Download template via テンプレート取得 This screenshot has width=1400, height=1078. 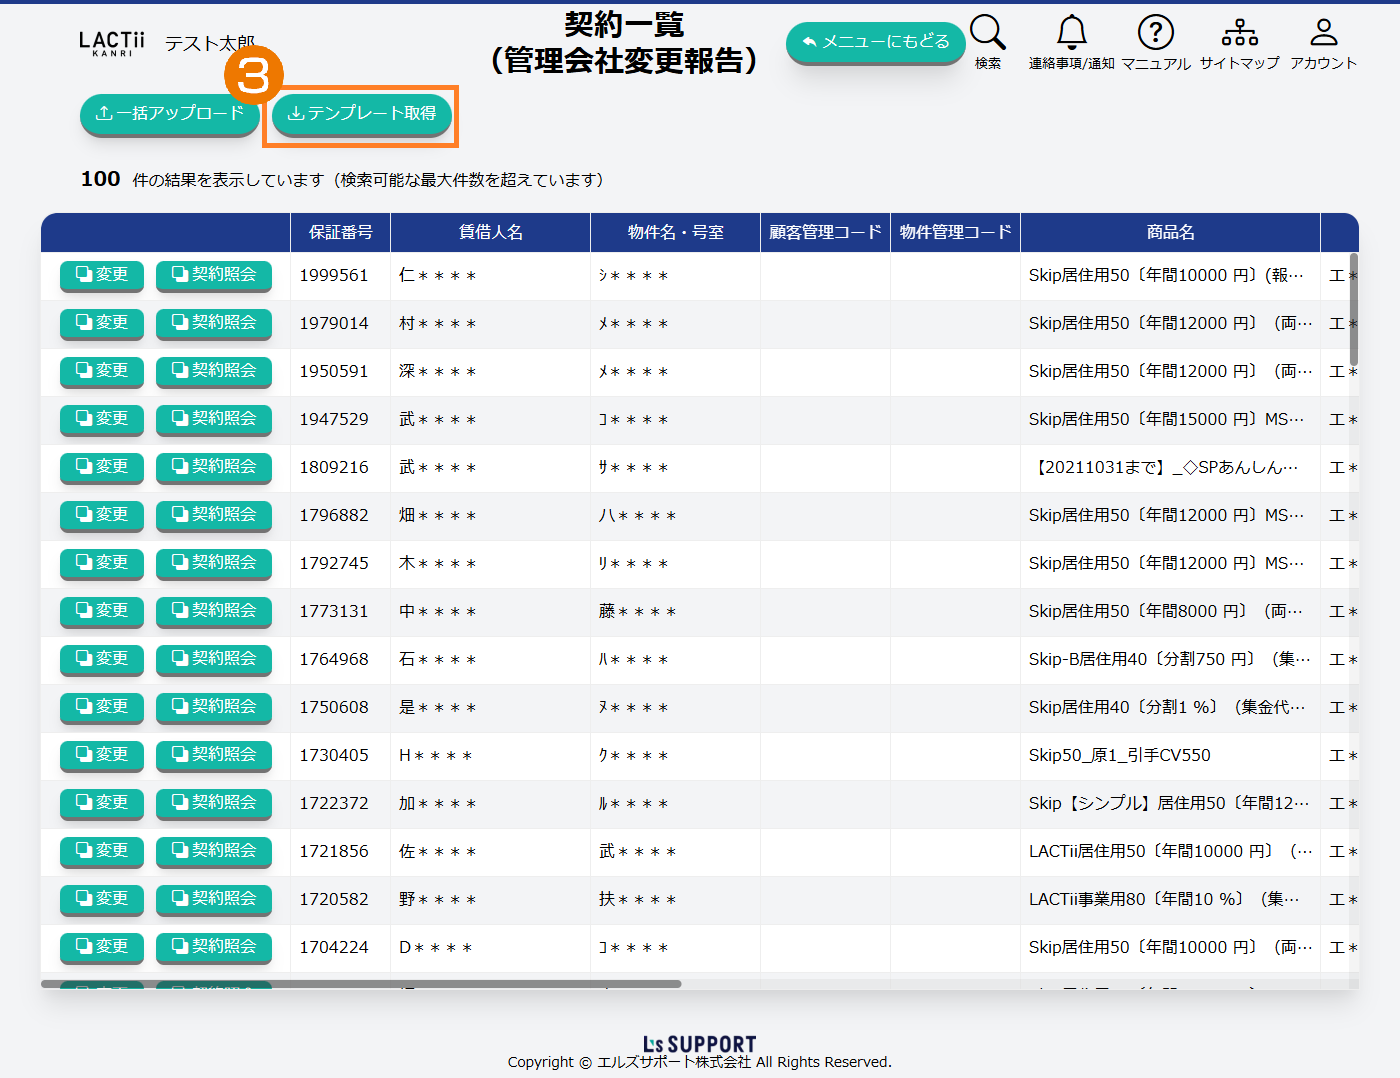point(361,114)
